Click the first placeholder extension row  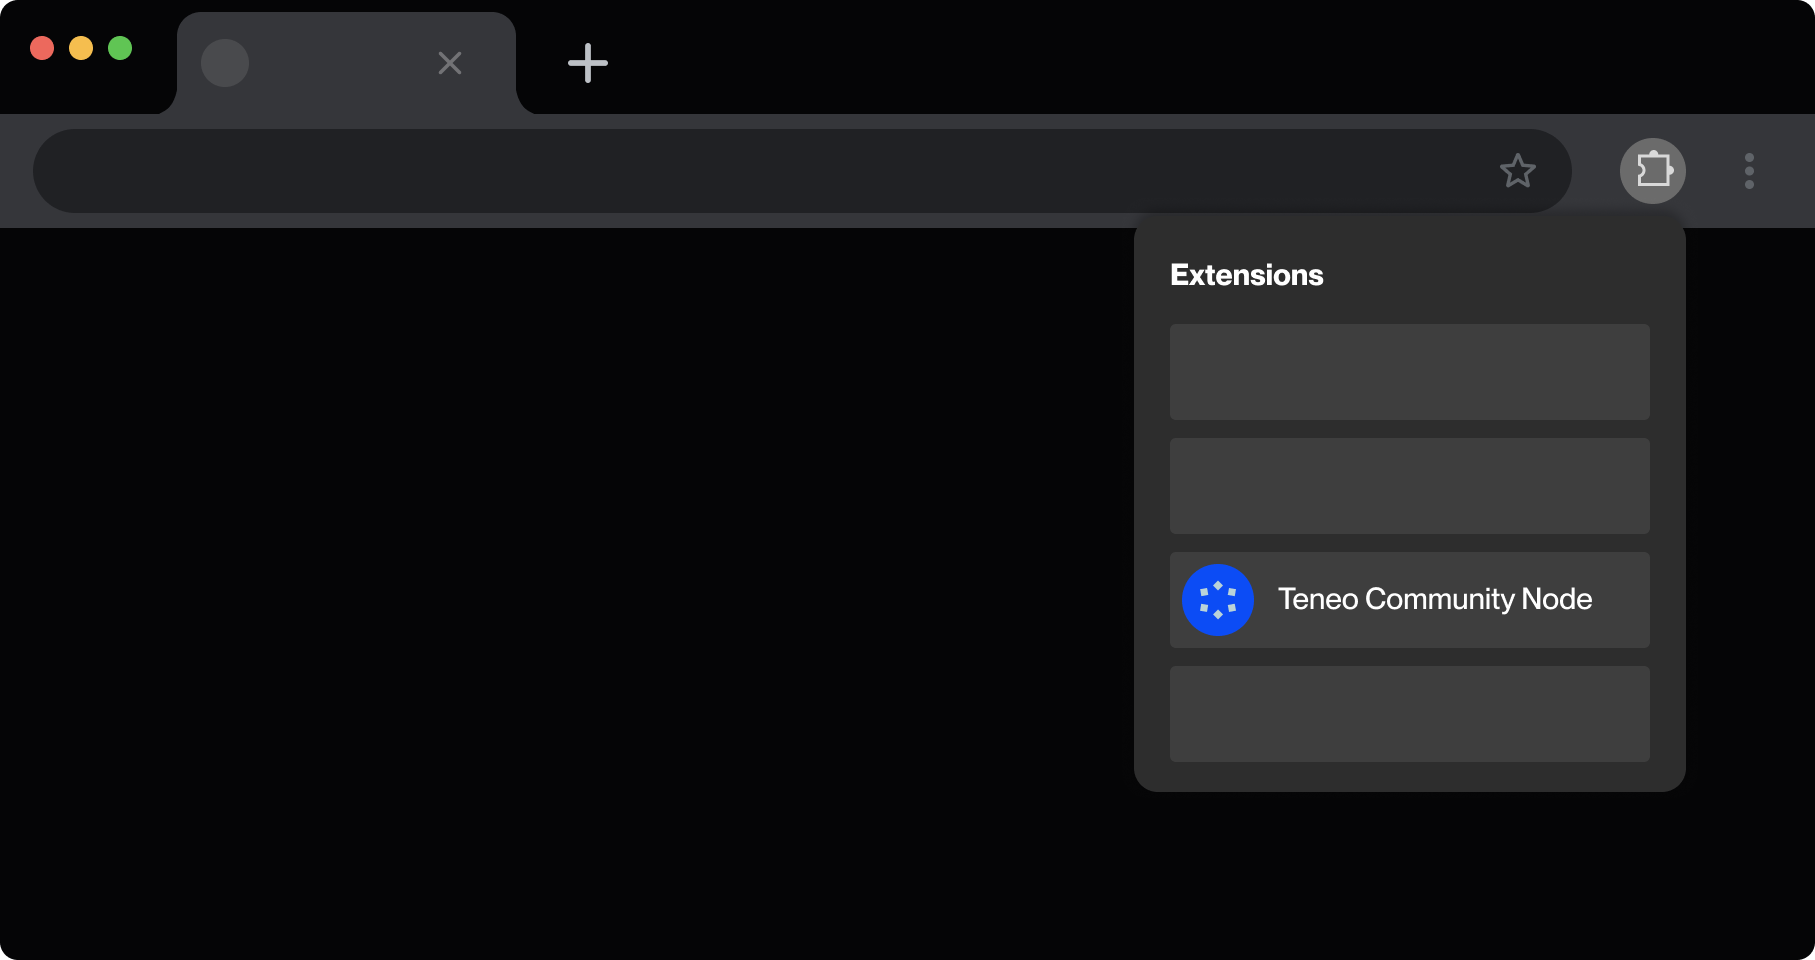(1408, 371)
